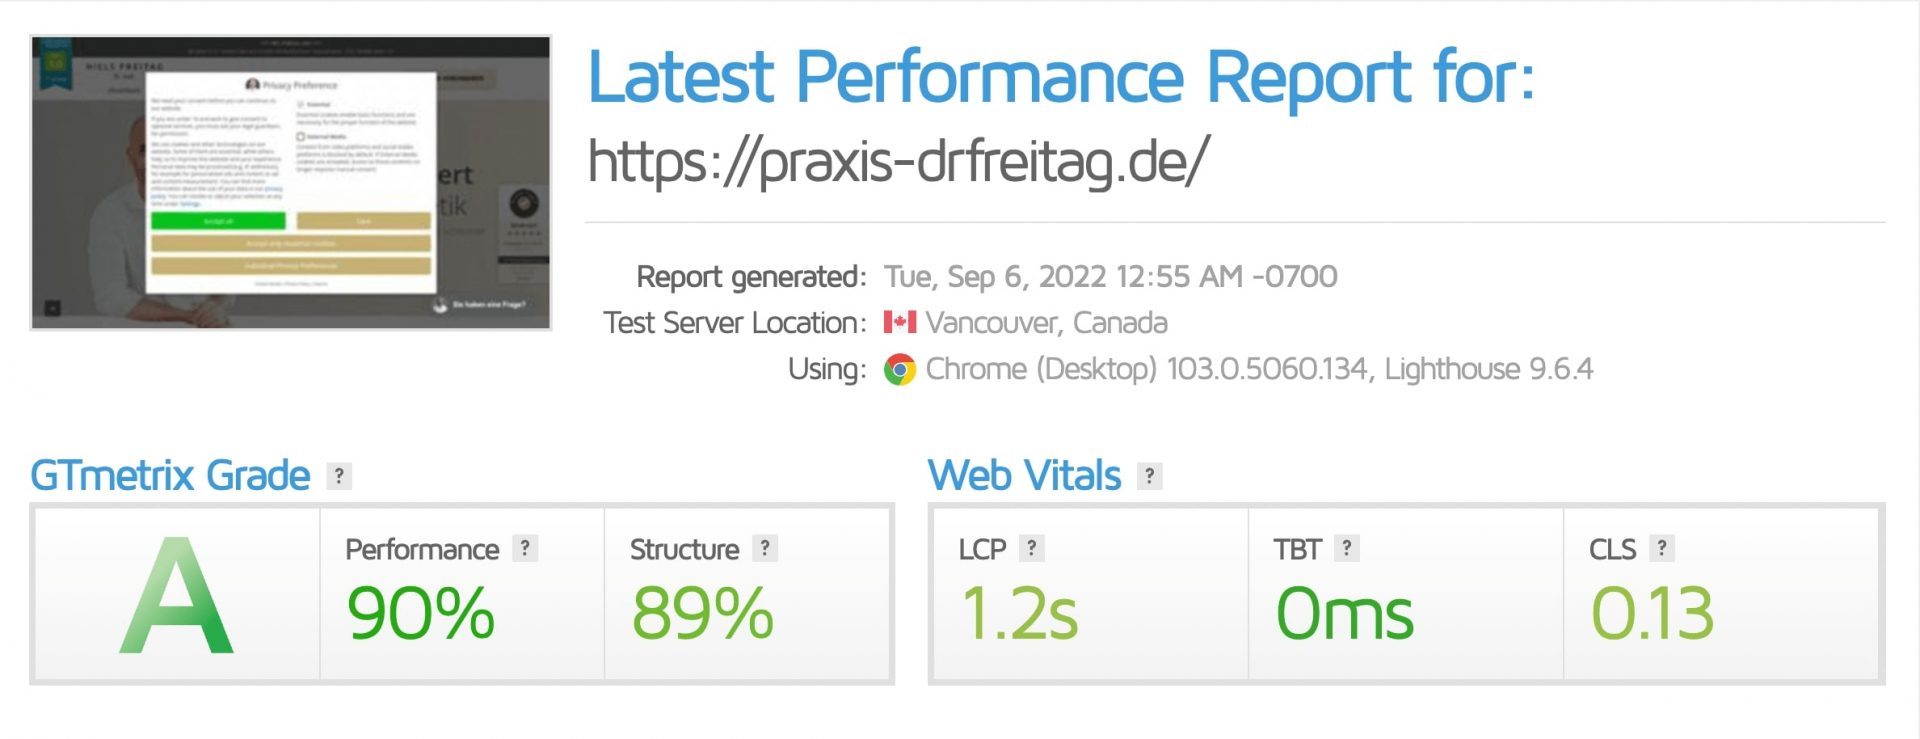Image resolution: width=1920 pixels, height=739 pixels.
Task: Select the large A grade letter
Action: click(177, 595)
